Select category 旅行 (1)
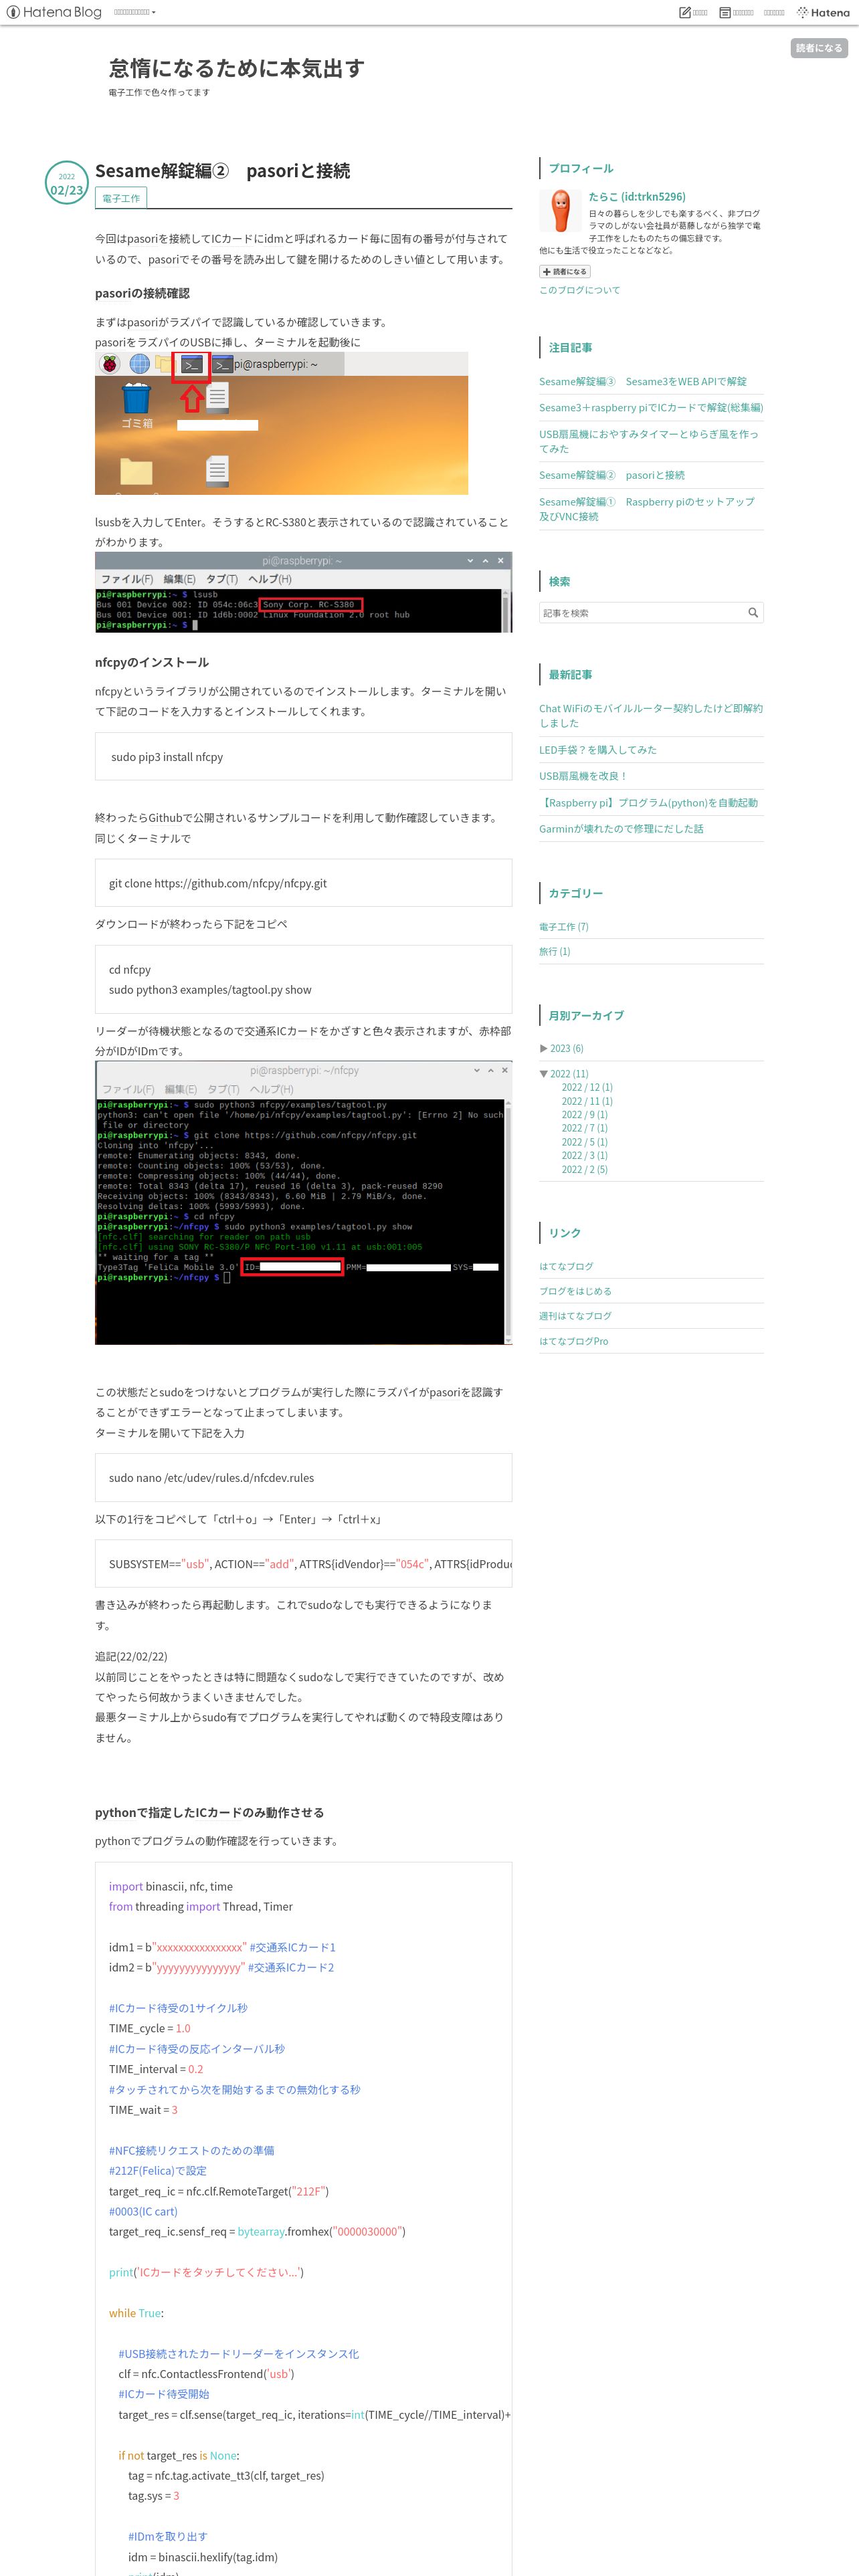 point(554,952)
